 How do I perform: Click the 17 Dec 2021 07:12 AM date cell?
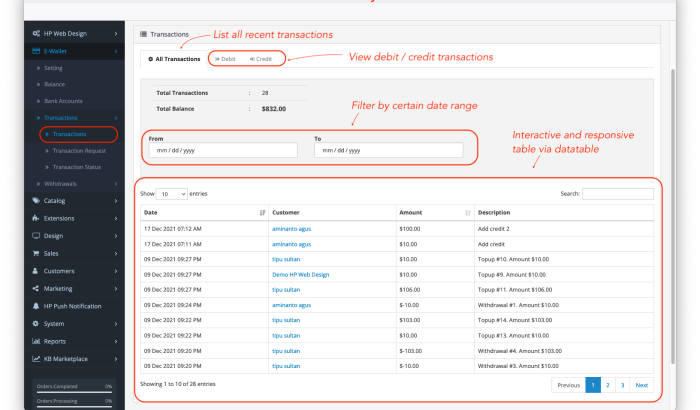172,229
